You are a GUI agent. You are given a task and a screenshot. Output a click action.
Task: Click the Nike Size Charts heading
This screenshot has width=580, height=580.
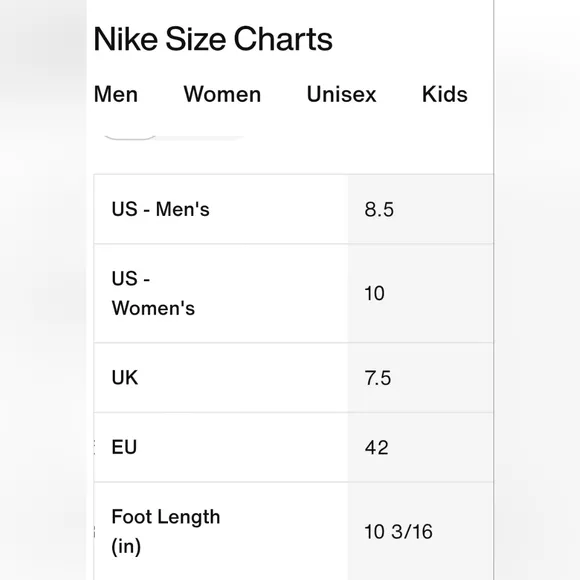[x=213, y=39]
